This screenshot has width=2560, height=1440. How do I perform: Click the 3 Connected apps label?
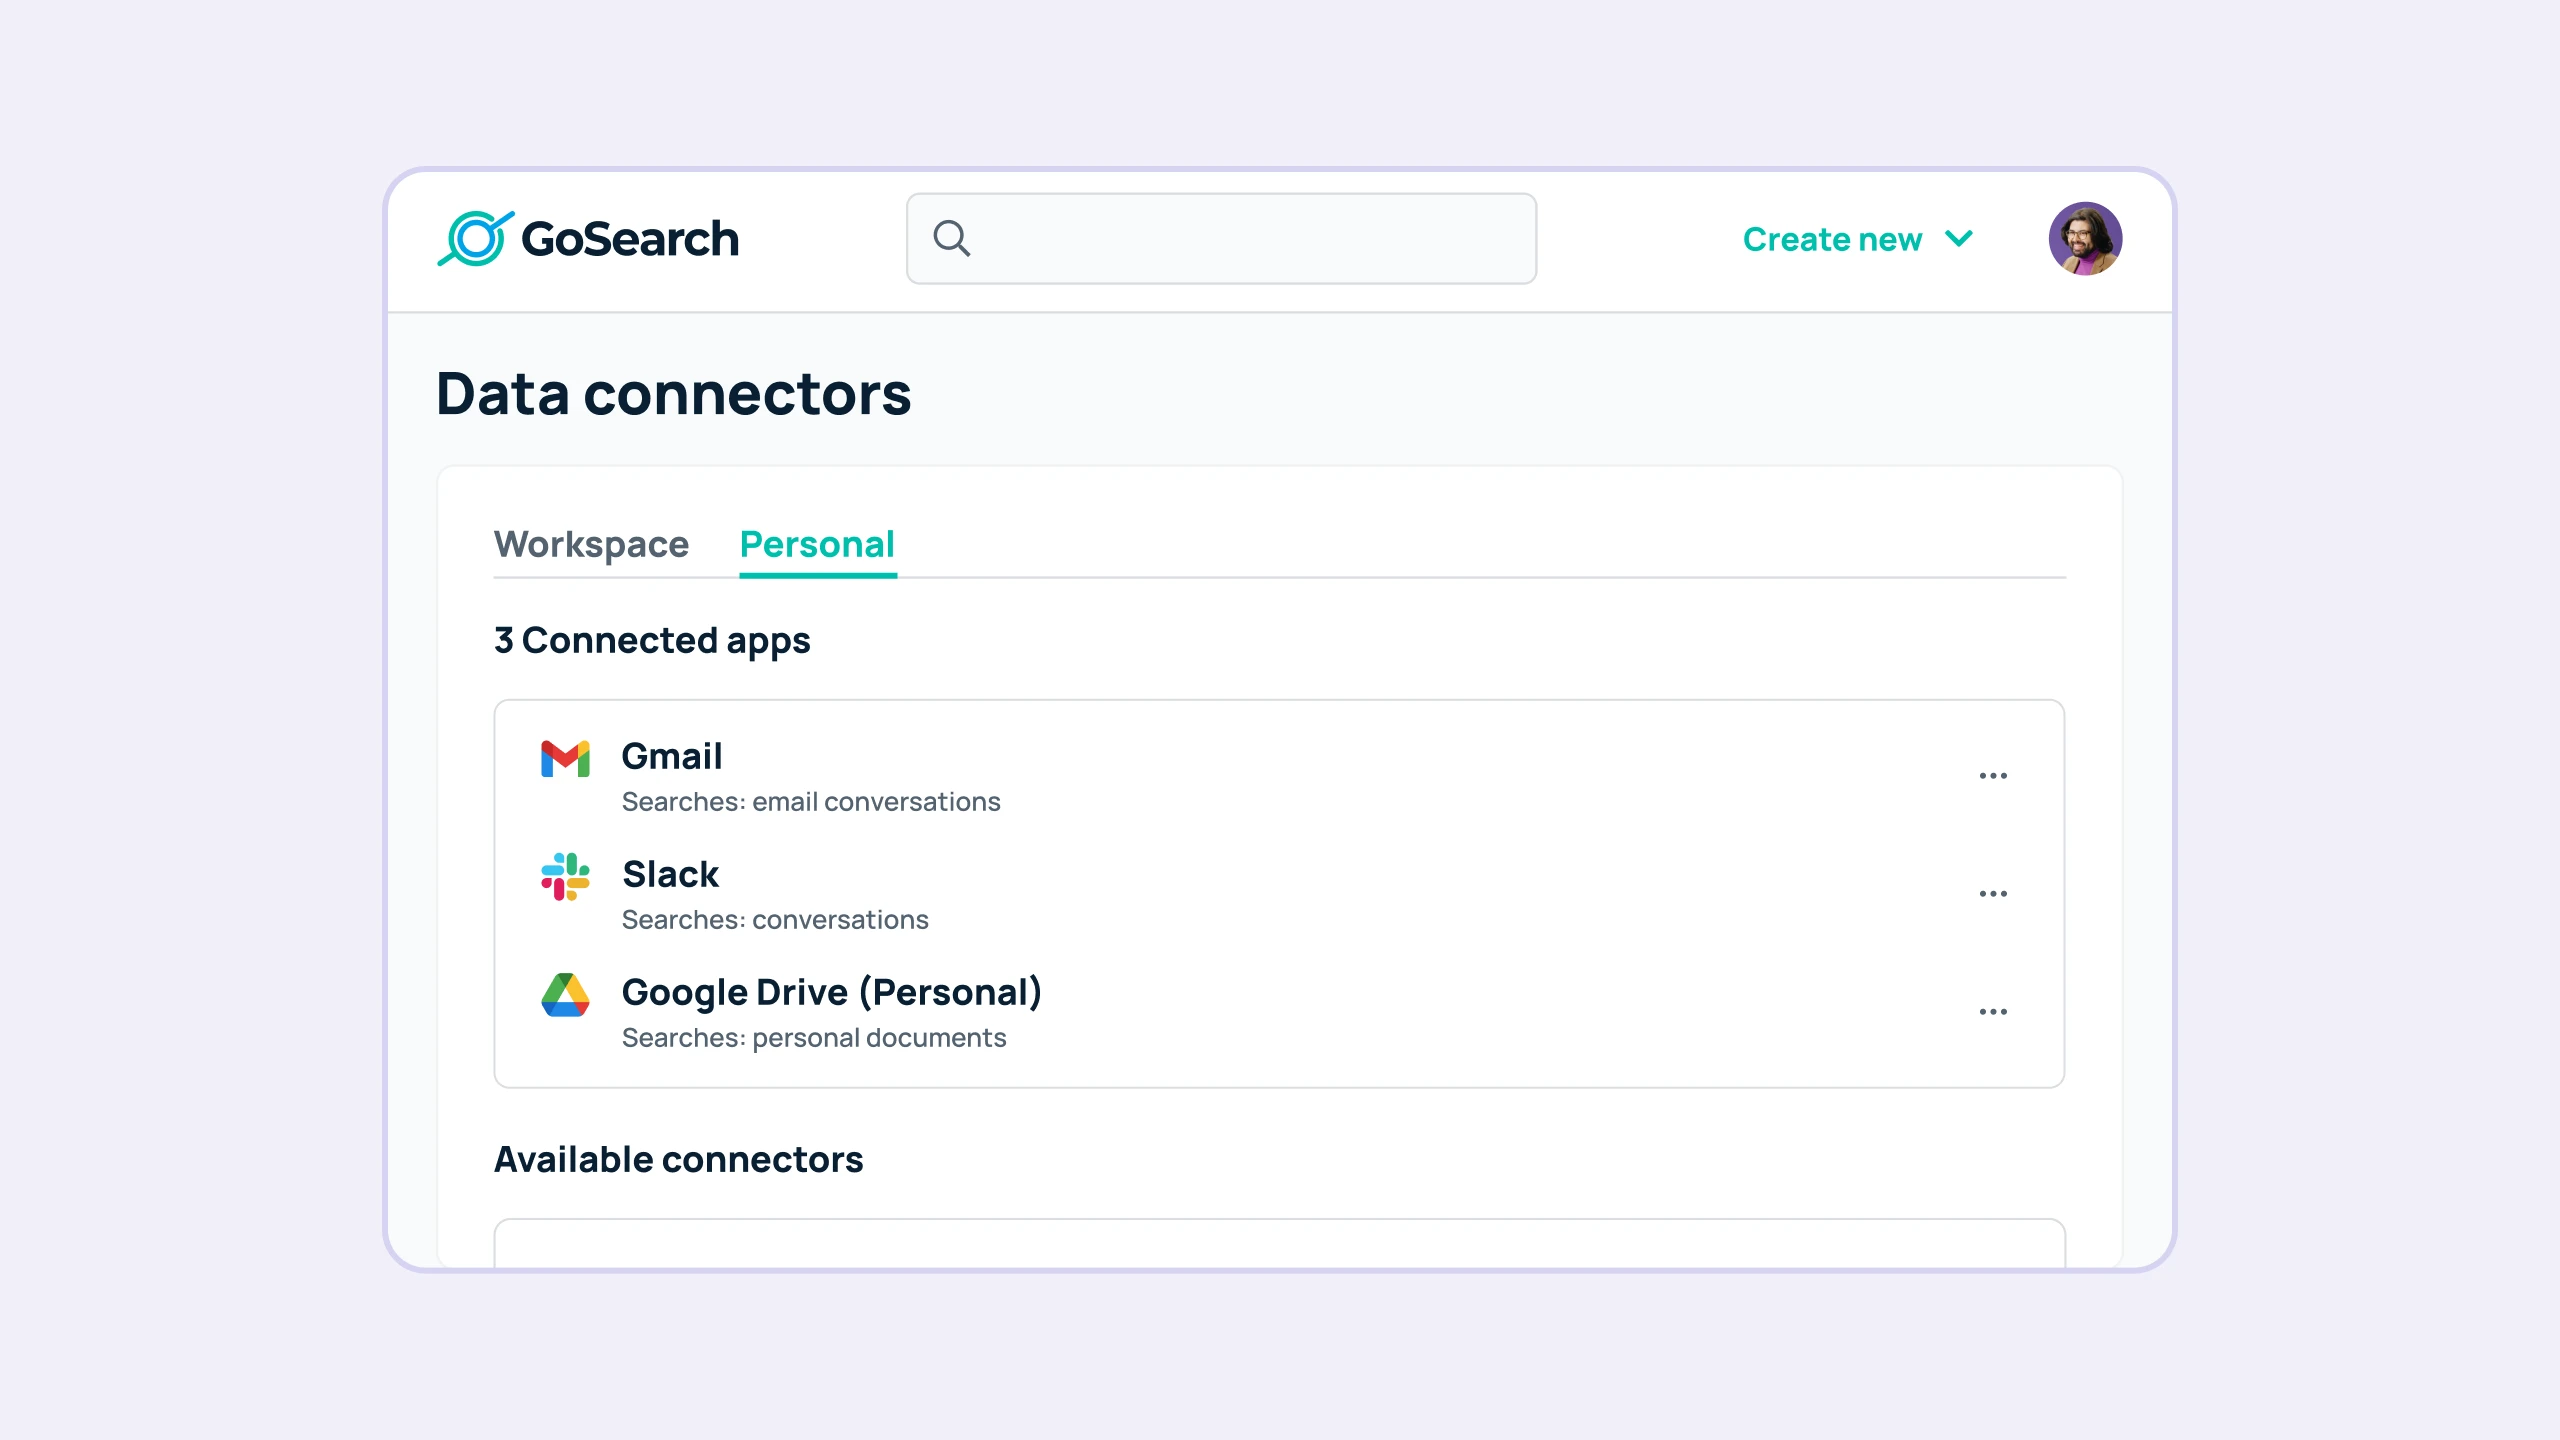[652, 640]
